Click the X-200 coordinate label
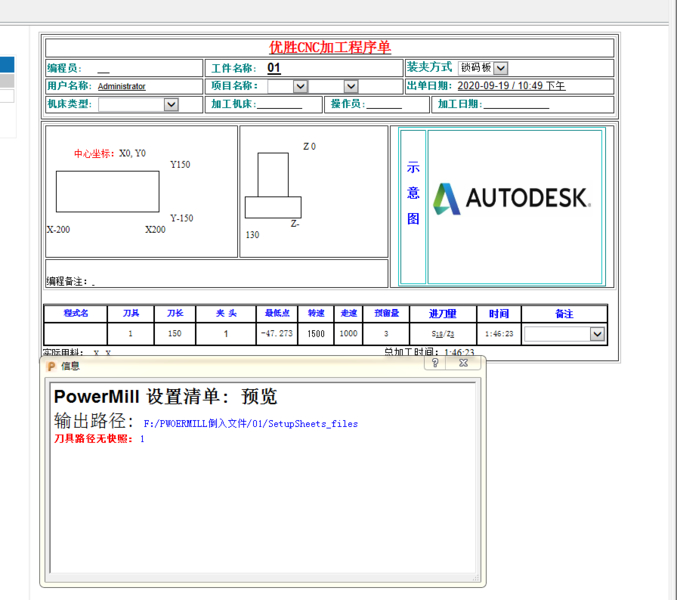677x600 pixels. [58, 230]
